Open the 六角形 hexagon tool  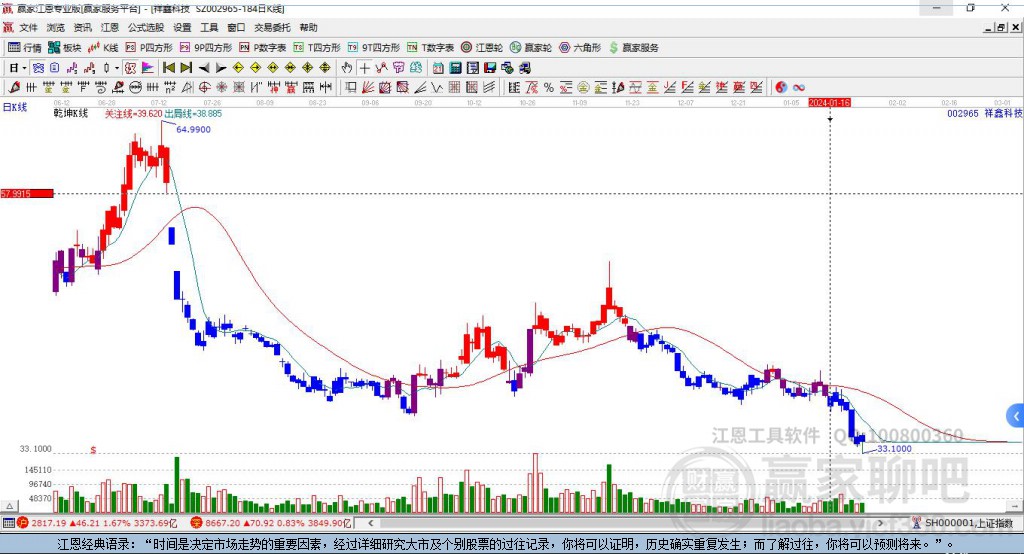click(x=580, y=48)
